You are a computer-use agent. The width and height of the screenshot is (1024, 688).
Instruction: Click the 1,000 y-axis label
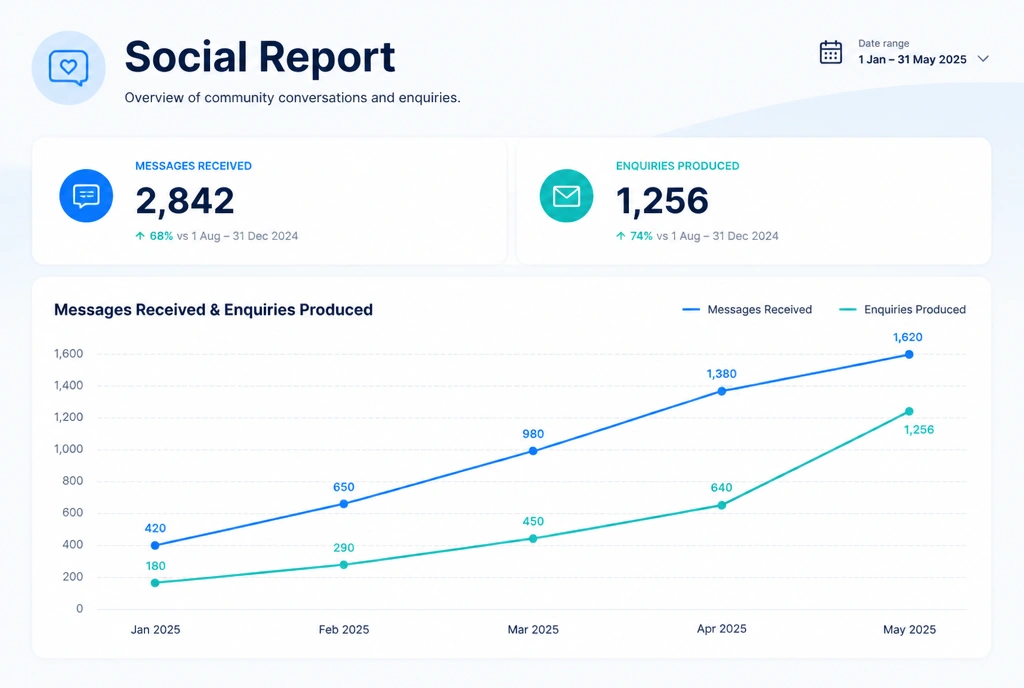[69, 449]
